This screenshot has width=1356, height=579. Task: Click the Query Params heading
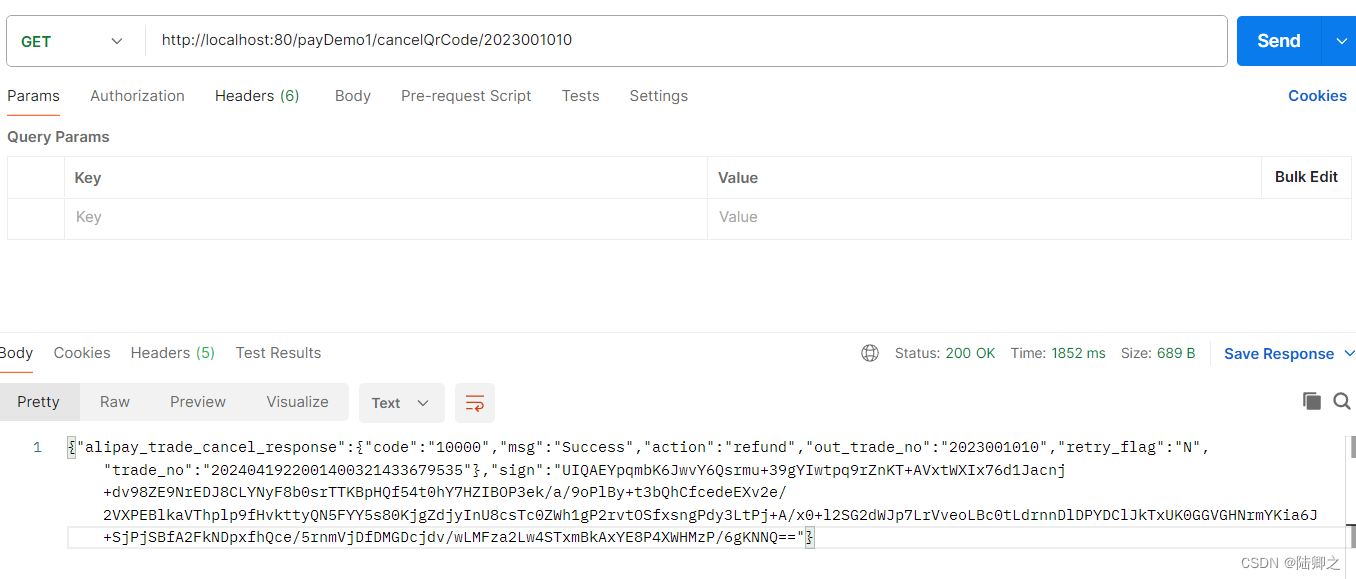coord(58,137)
